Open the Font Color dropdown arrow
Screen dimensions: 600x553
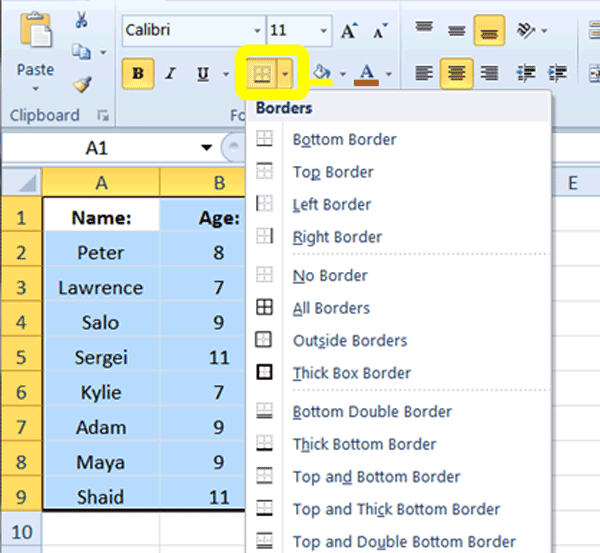389,73
